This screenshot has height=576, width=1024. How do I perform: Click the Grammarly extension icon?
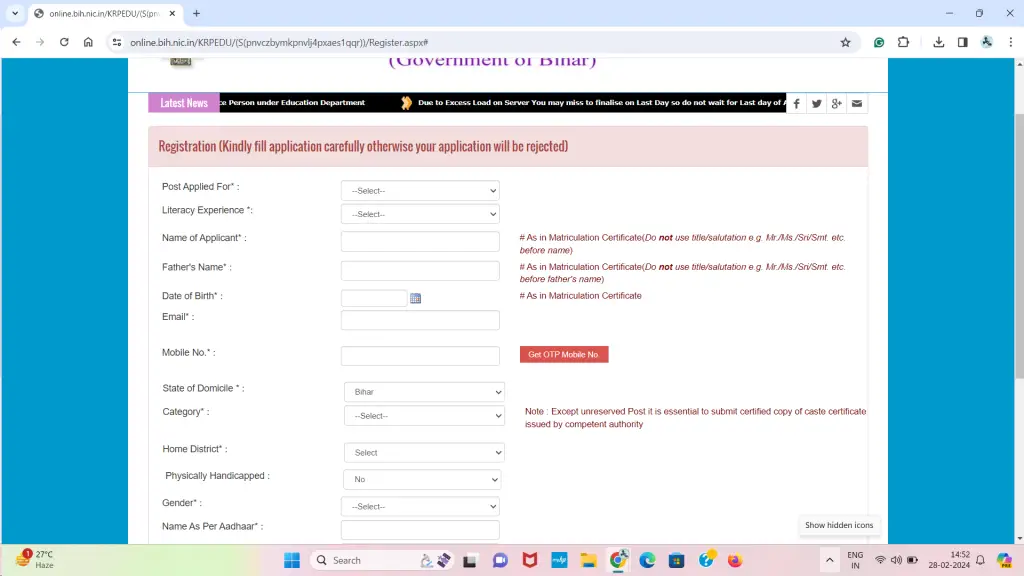click(x=879, y=42)
